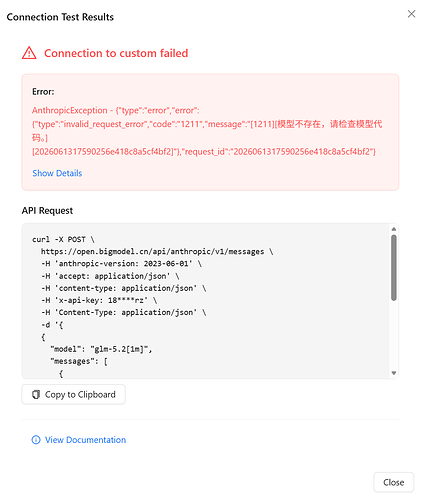Click the Close button at bottom
Image resolution: width=422 pixels, height=500 pixels.
(393, 482)
